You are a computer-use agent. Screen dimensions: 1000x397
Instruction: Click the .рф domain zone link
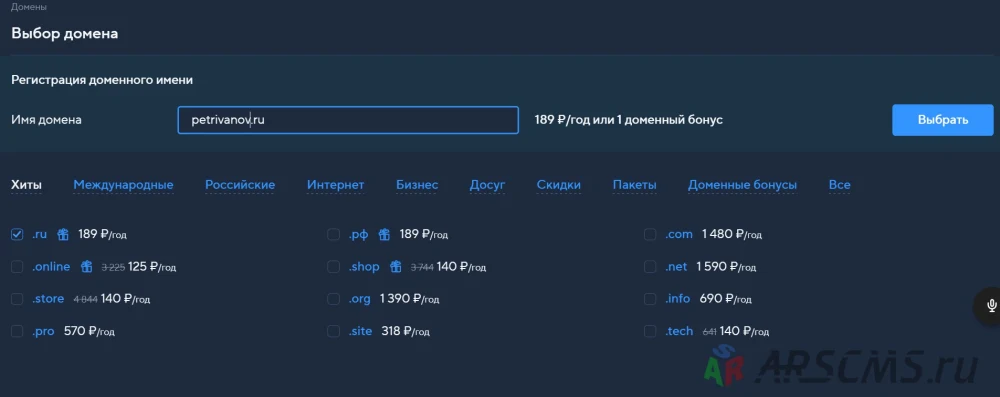358,234
